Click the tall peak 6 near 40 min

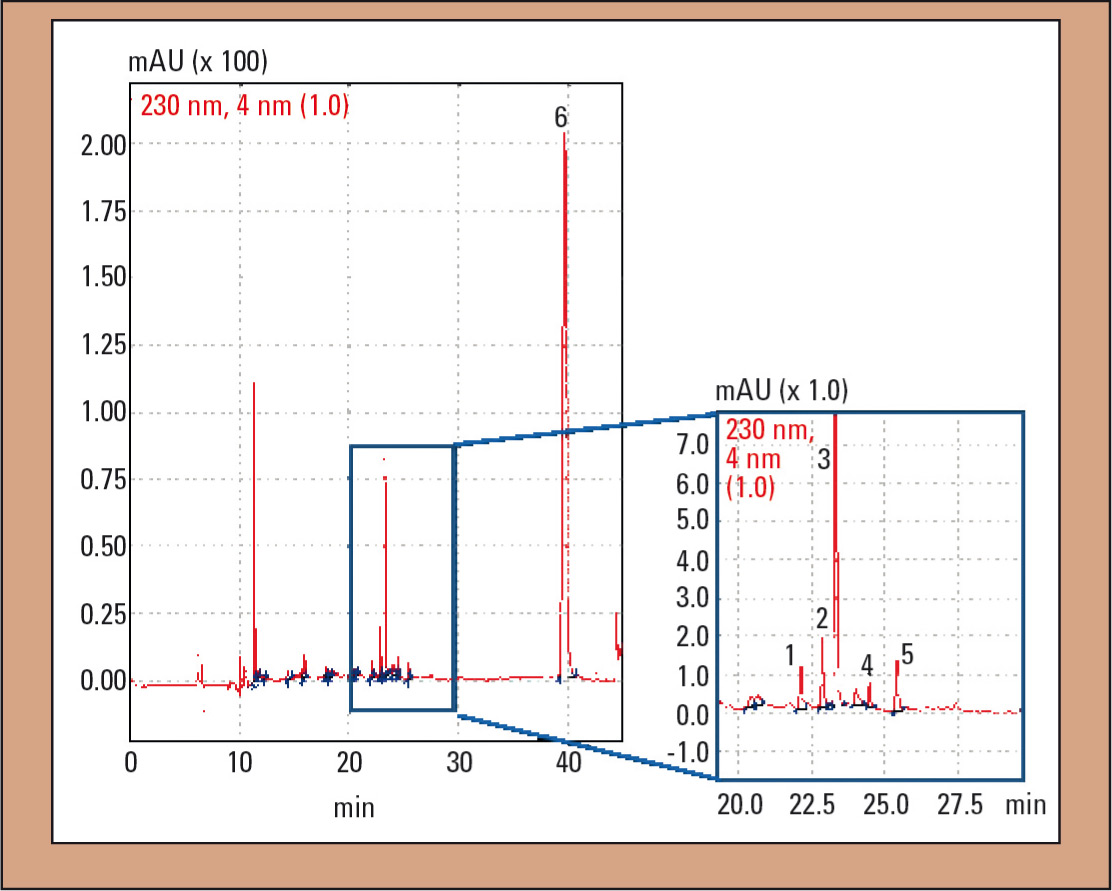click(565, 404)
